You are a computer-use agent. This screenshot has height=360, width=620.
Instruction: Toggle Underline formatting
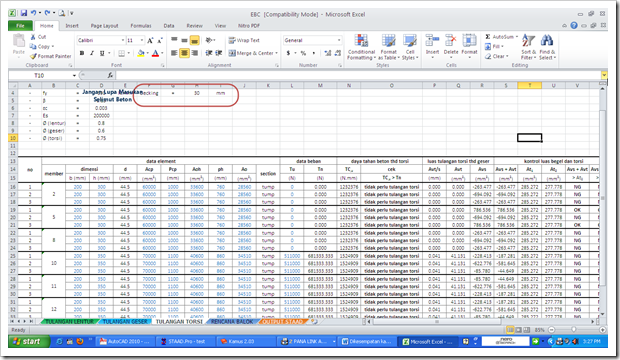pyautogui.click(x=102, y=53)
